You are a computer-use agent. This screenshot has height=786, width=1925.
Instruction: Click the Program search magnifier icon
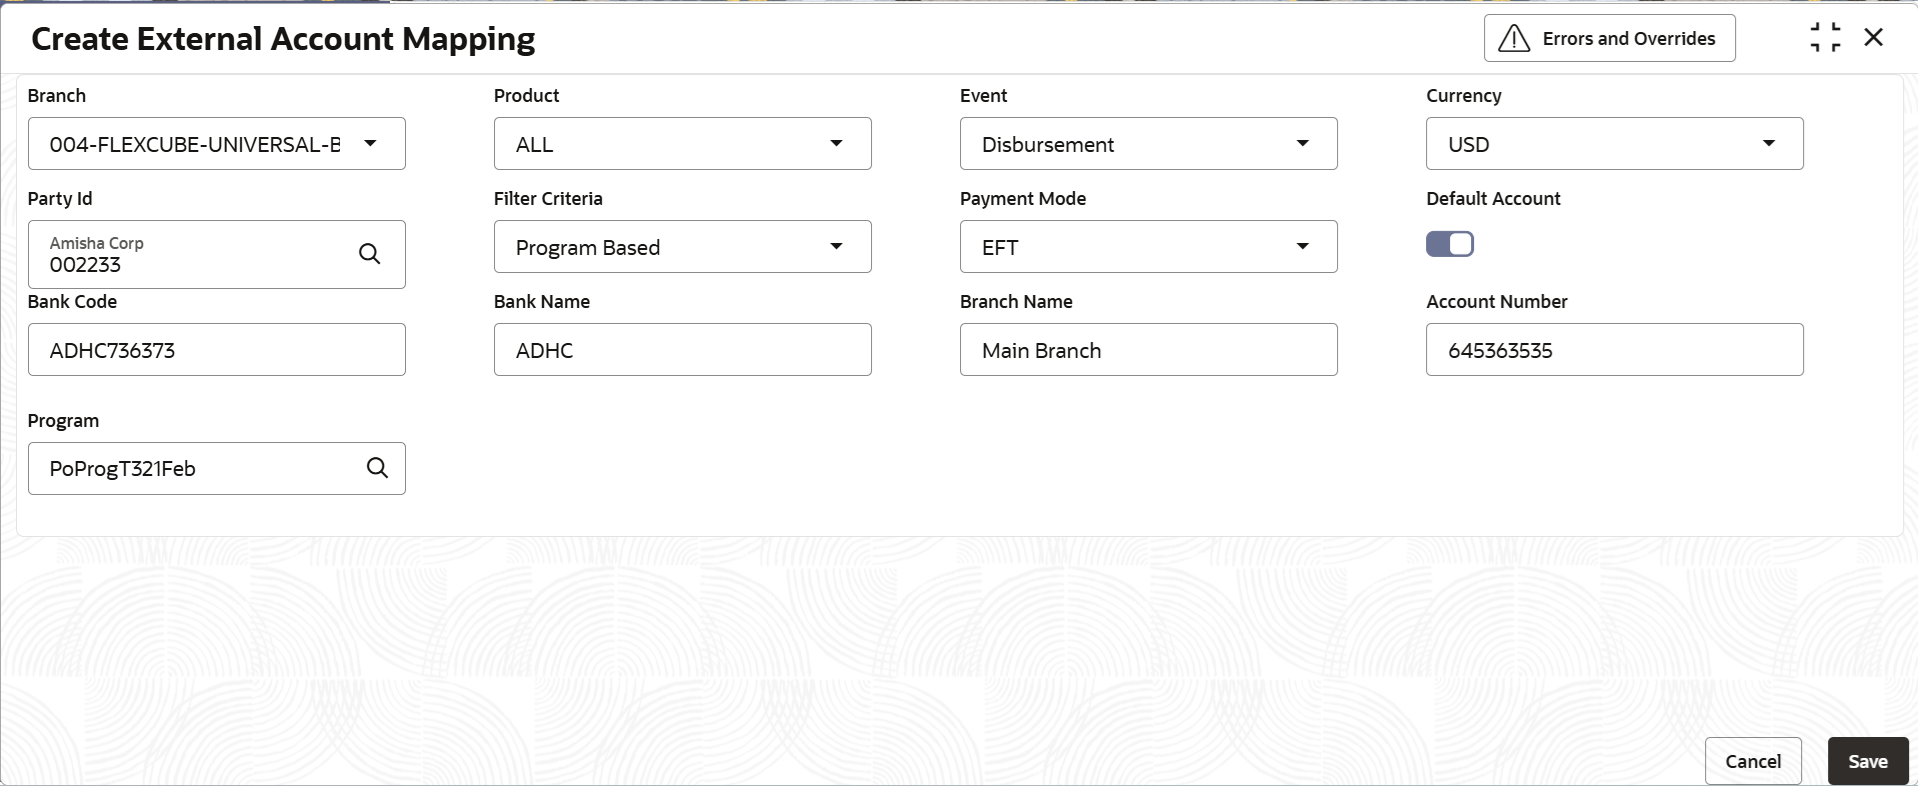(x=377, y=468)
